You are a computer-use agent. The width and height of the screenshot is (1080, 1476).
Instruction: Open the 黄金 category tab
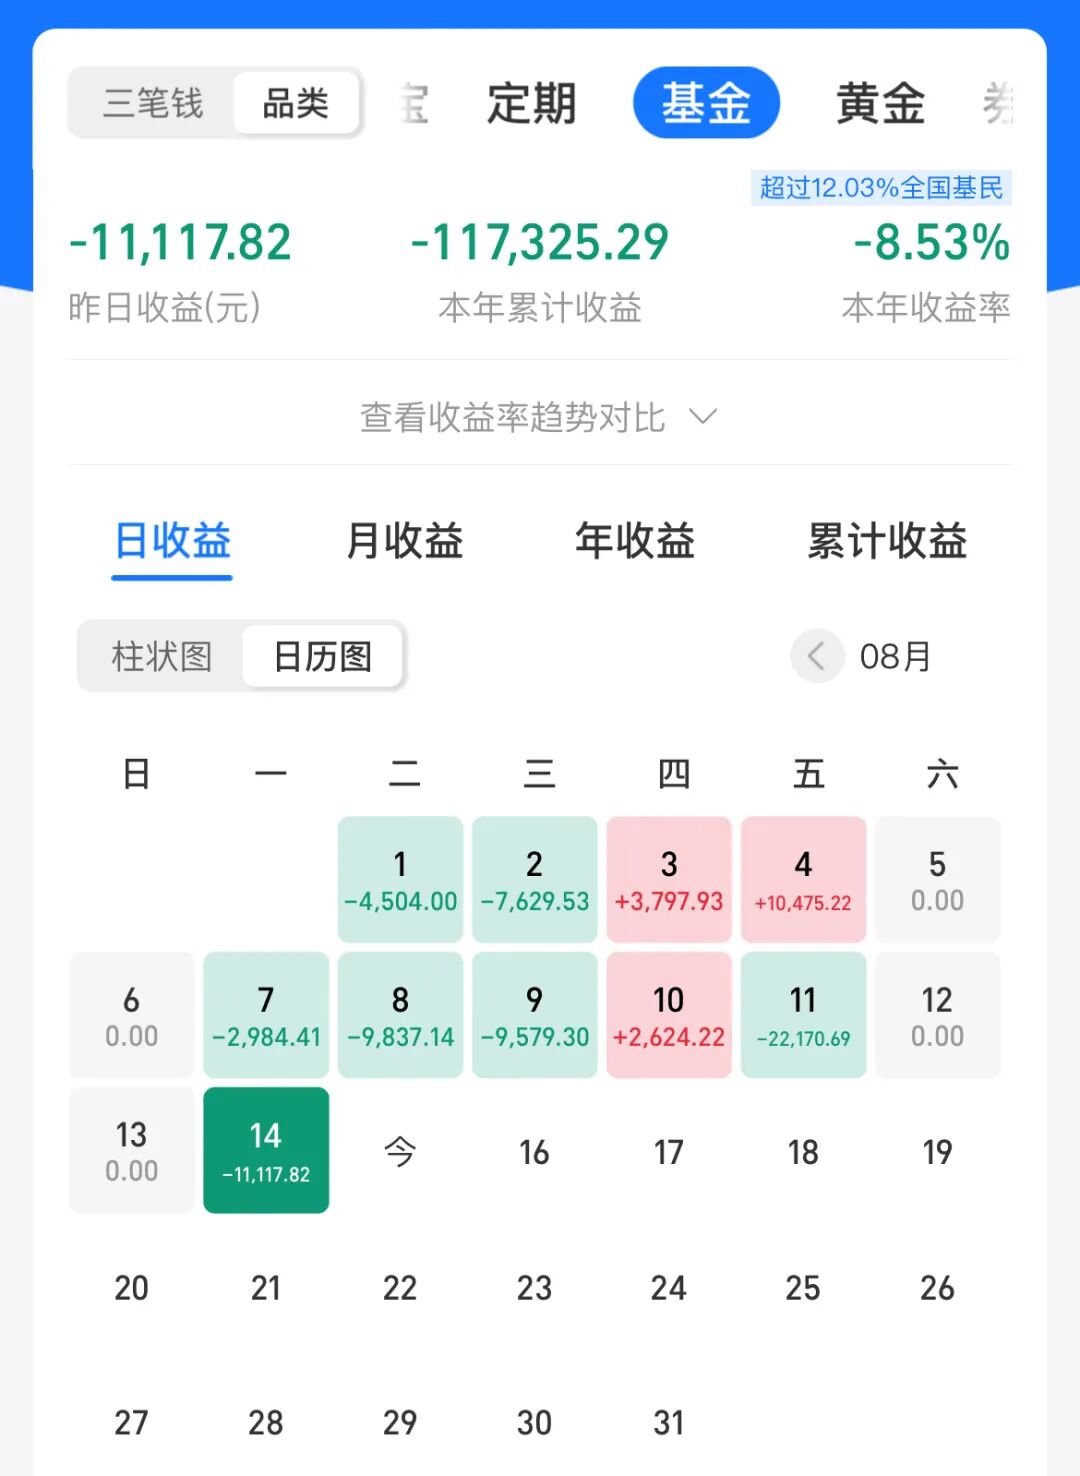(x=880, y=103)
